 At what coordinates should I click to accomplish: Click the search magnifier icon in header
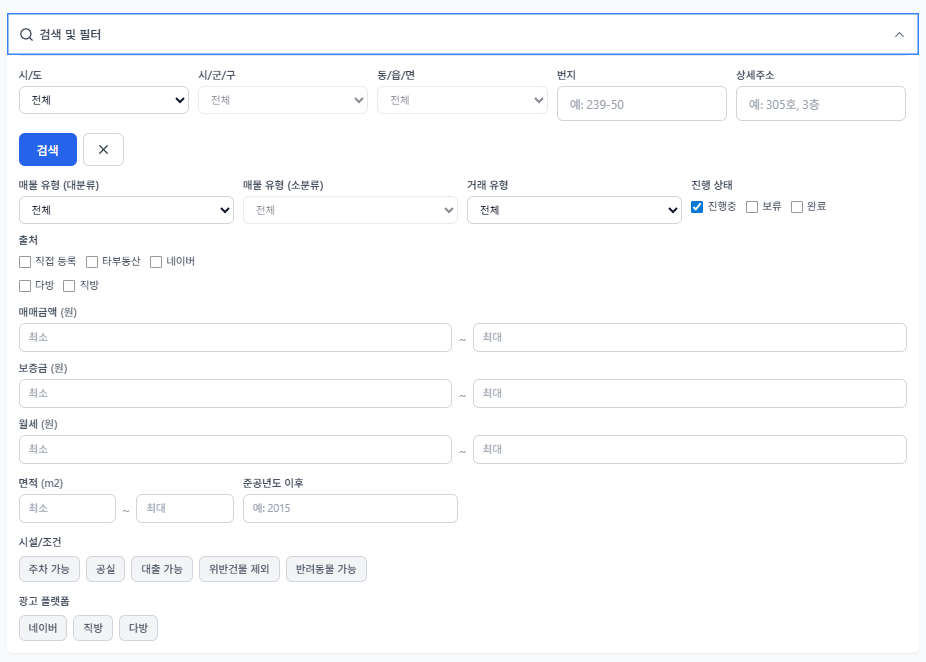tap(27, 34)
